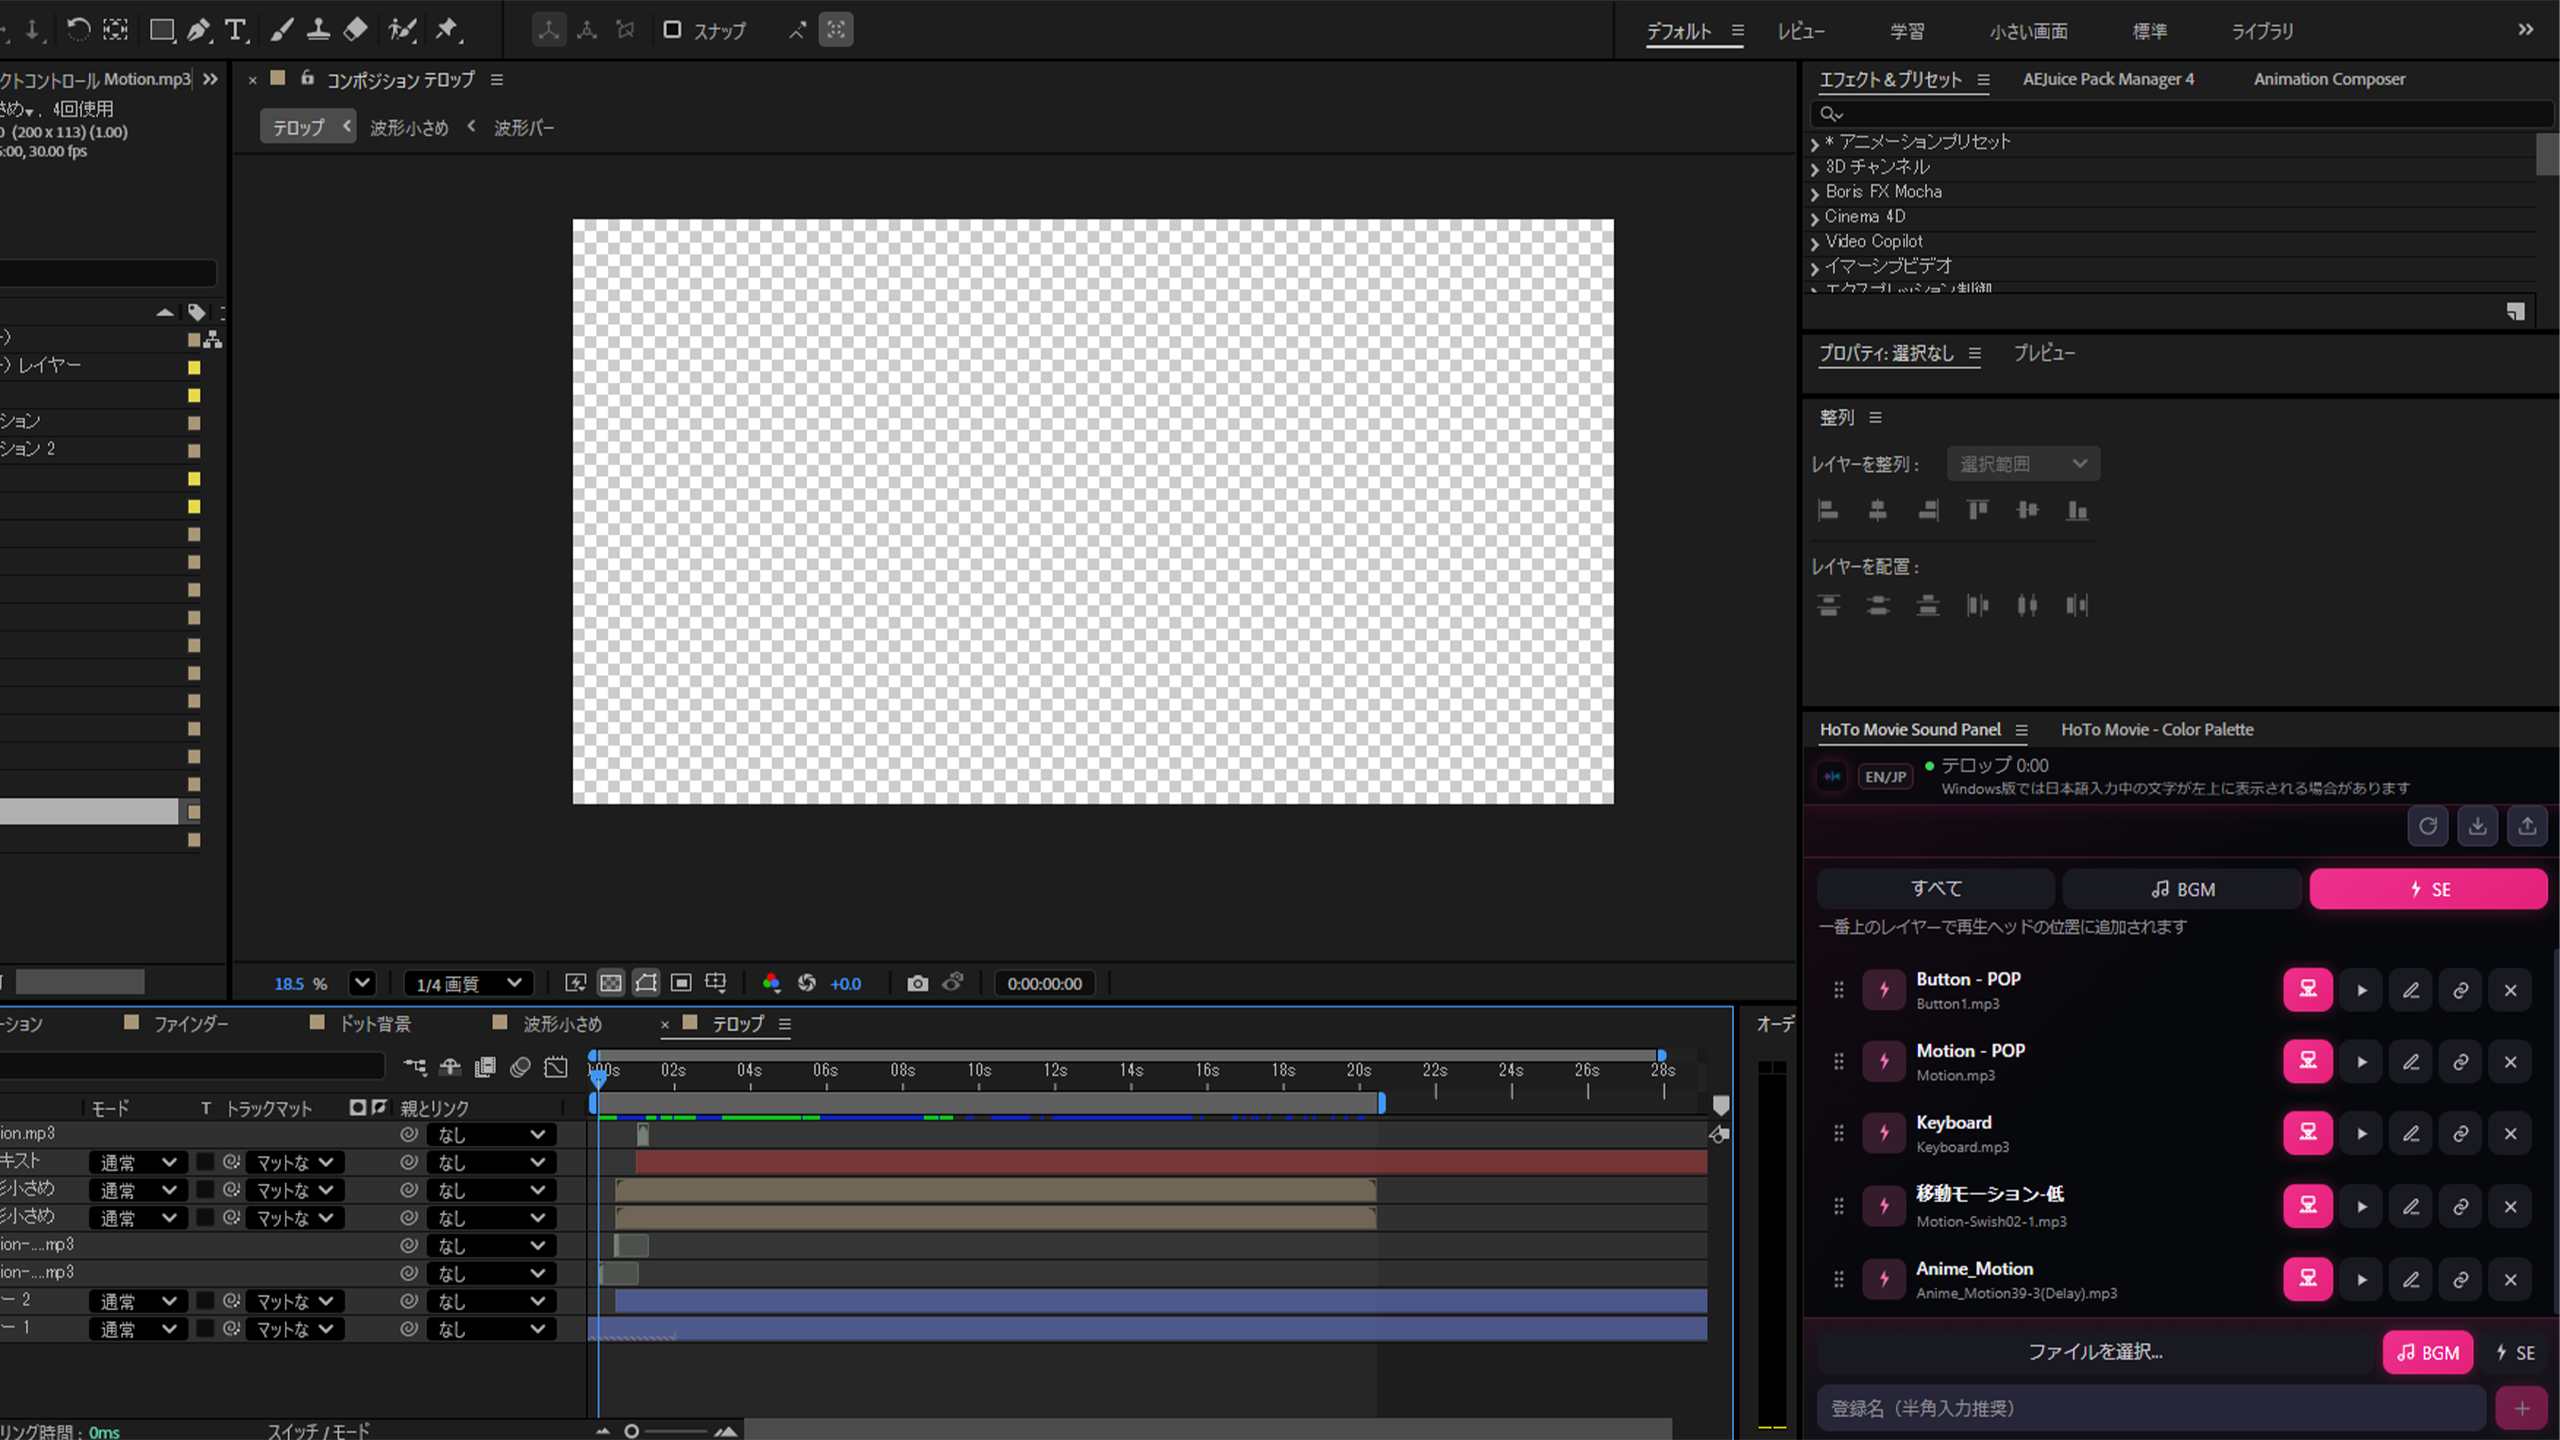Open the AEJuice Pack Manager 4 tab
The image size is (2560, 1440).
click(x=2108, y=79)
